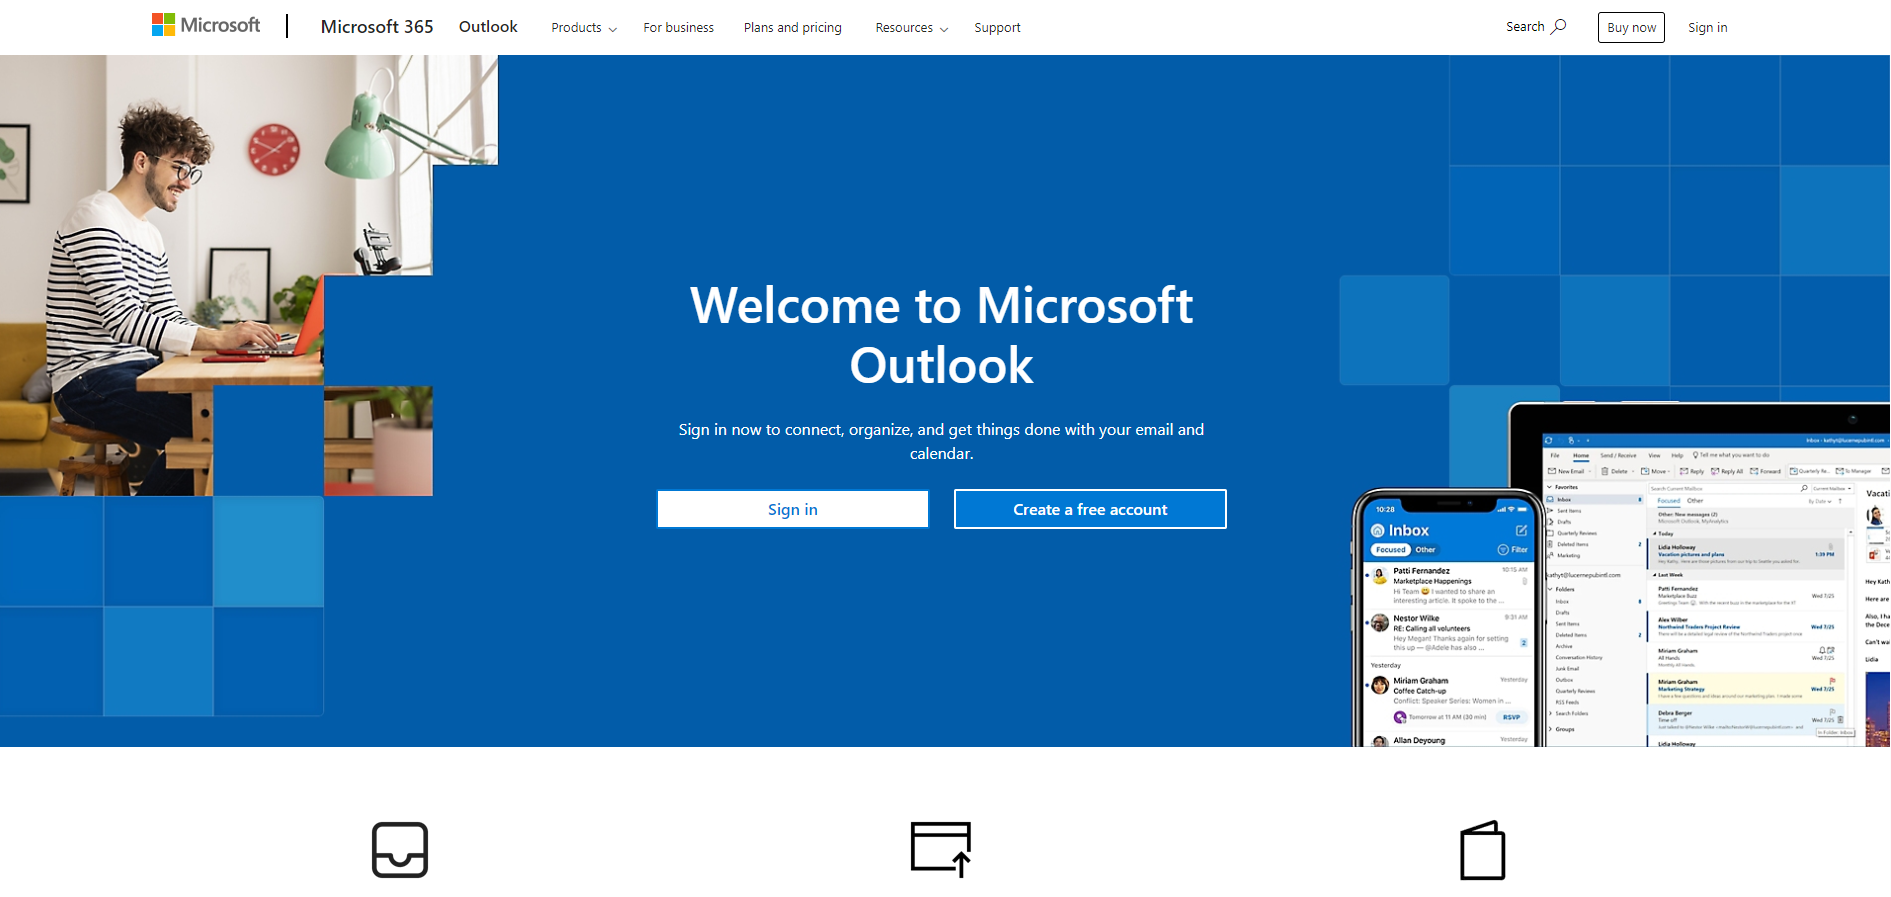Click the white Sign in button
Image resolution: width=1891 pixels, height=897 pixels.
[793, 509]
